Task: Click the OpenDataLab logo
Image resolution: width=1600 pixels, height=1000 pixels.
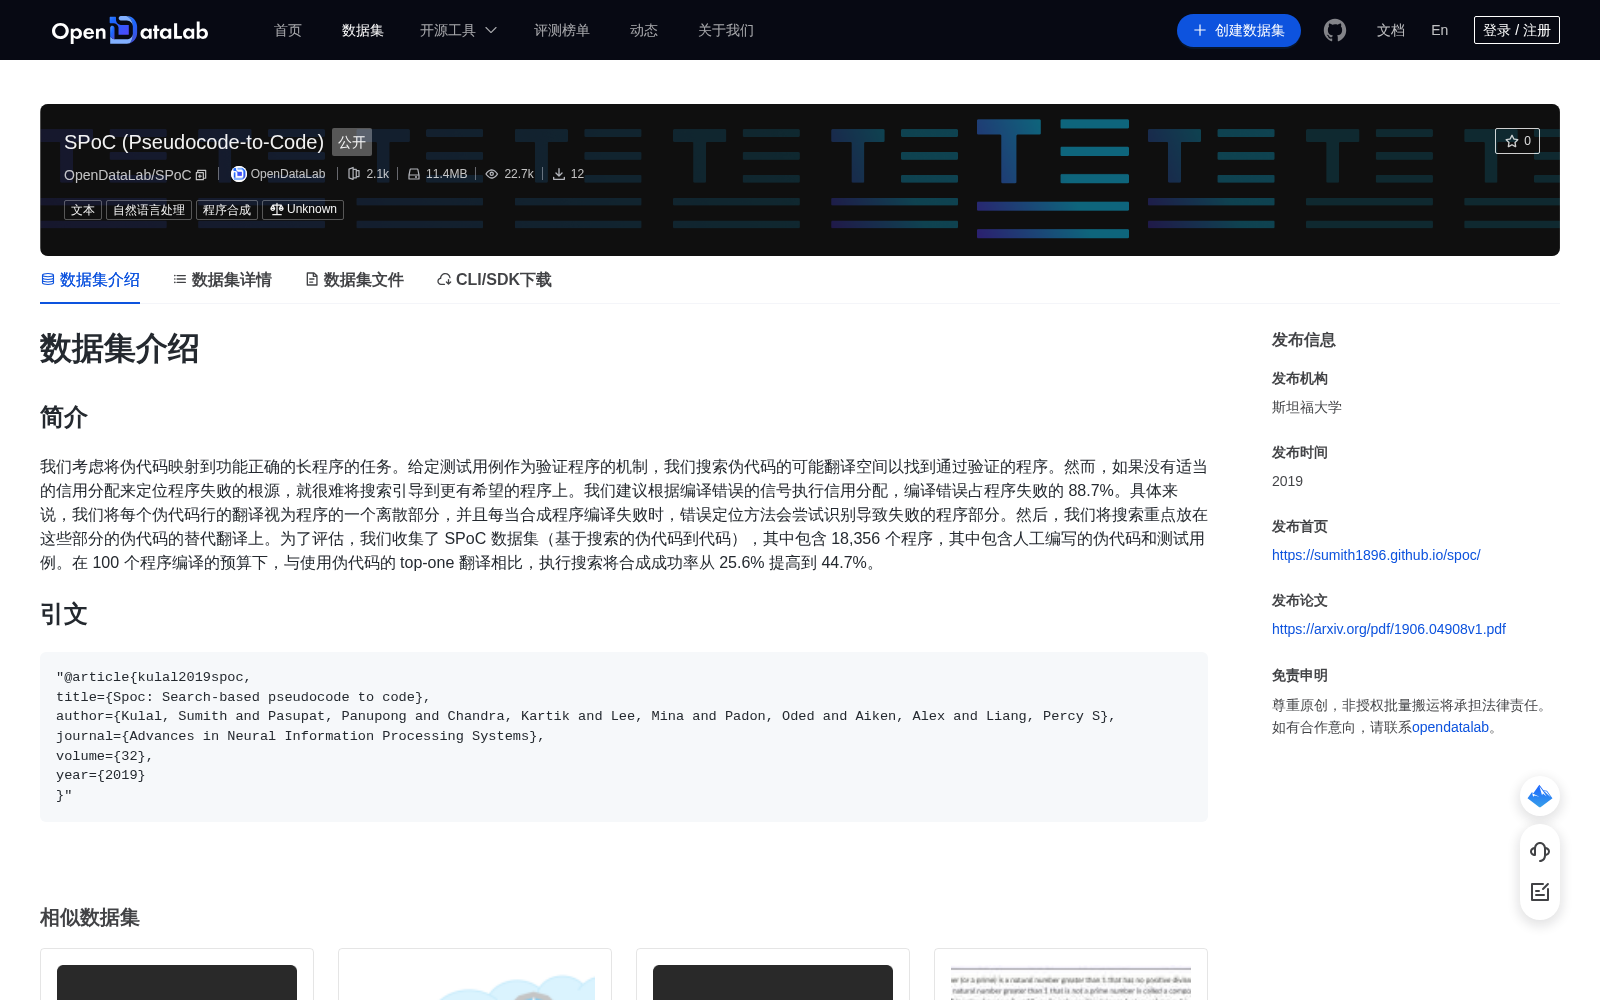Action: tap(130, 30)
